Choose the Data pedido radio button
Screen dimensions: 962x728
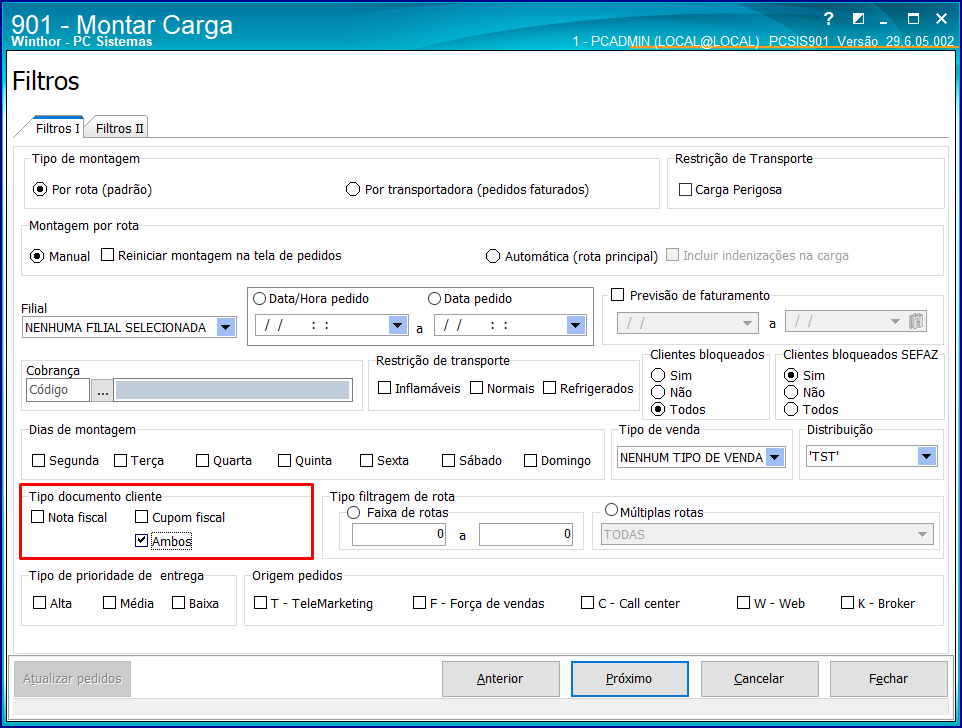click(434, 299)
